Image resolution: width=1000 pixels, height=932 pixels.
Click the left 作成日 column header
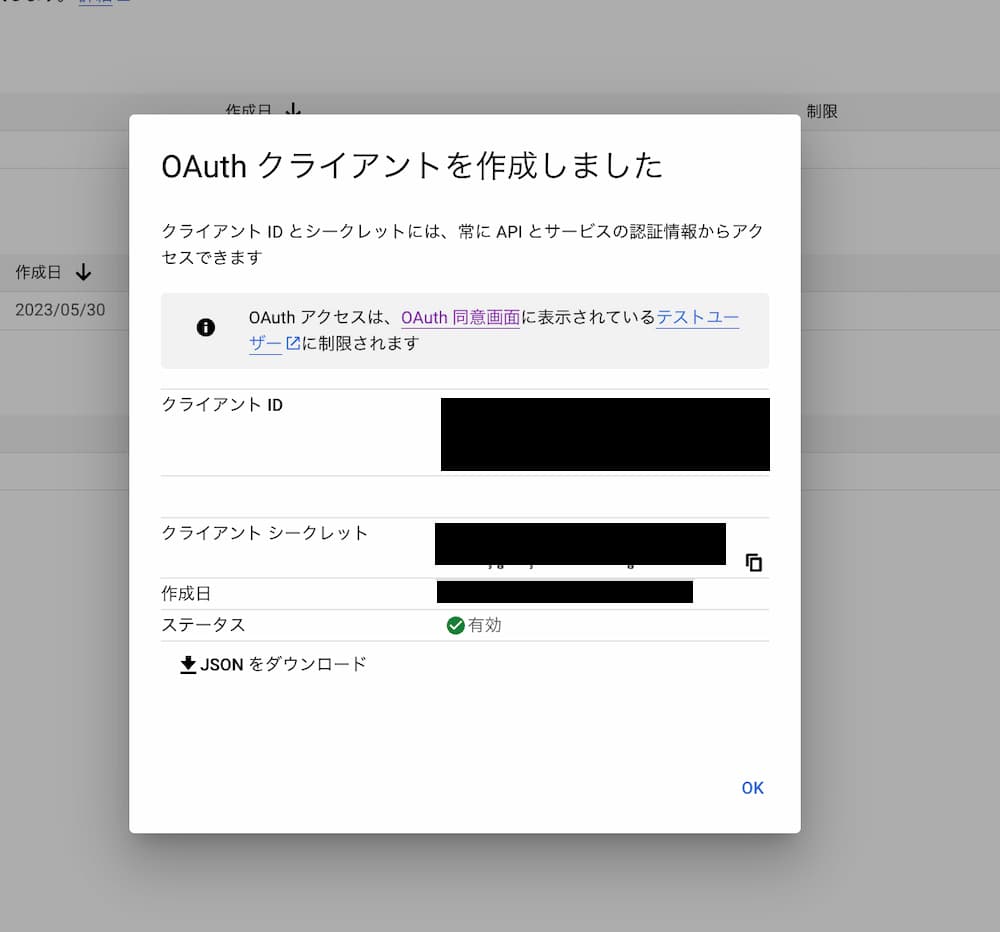40,272
